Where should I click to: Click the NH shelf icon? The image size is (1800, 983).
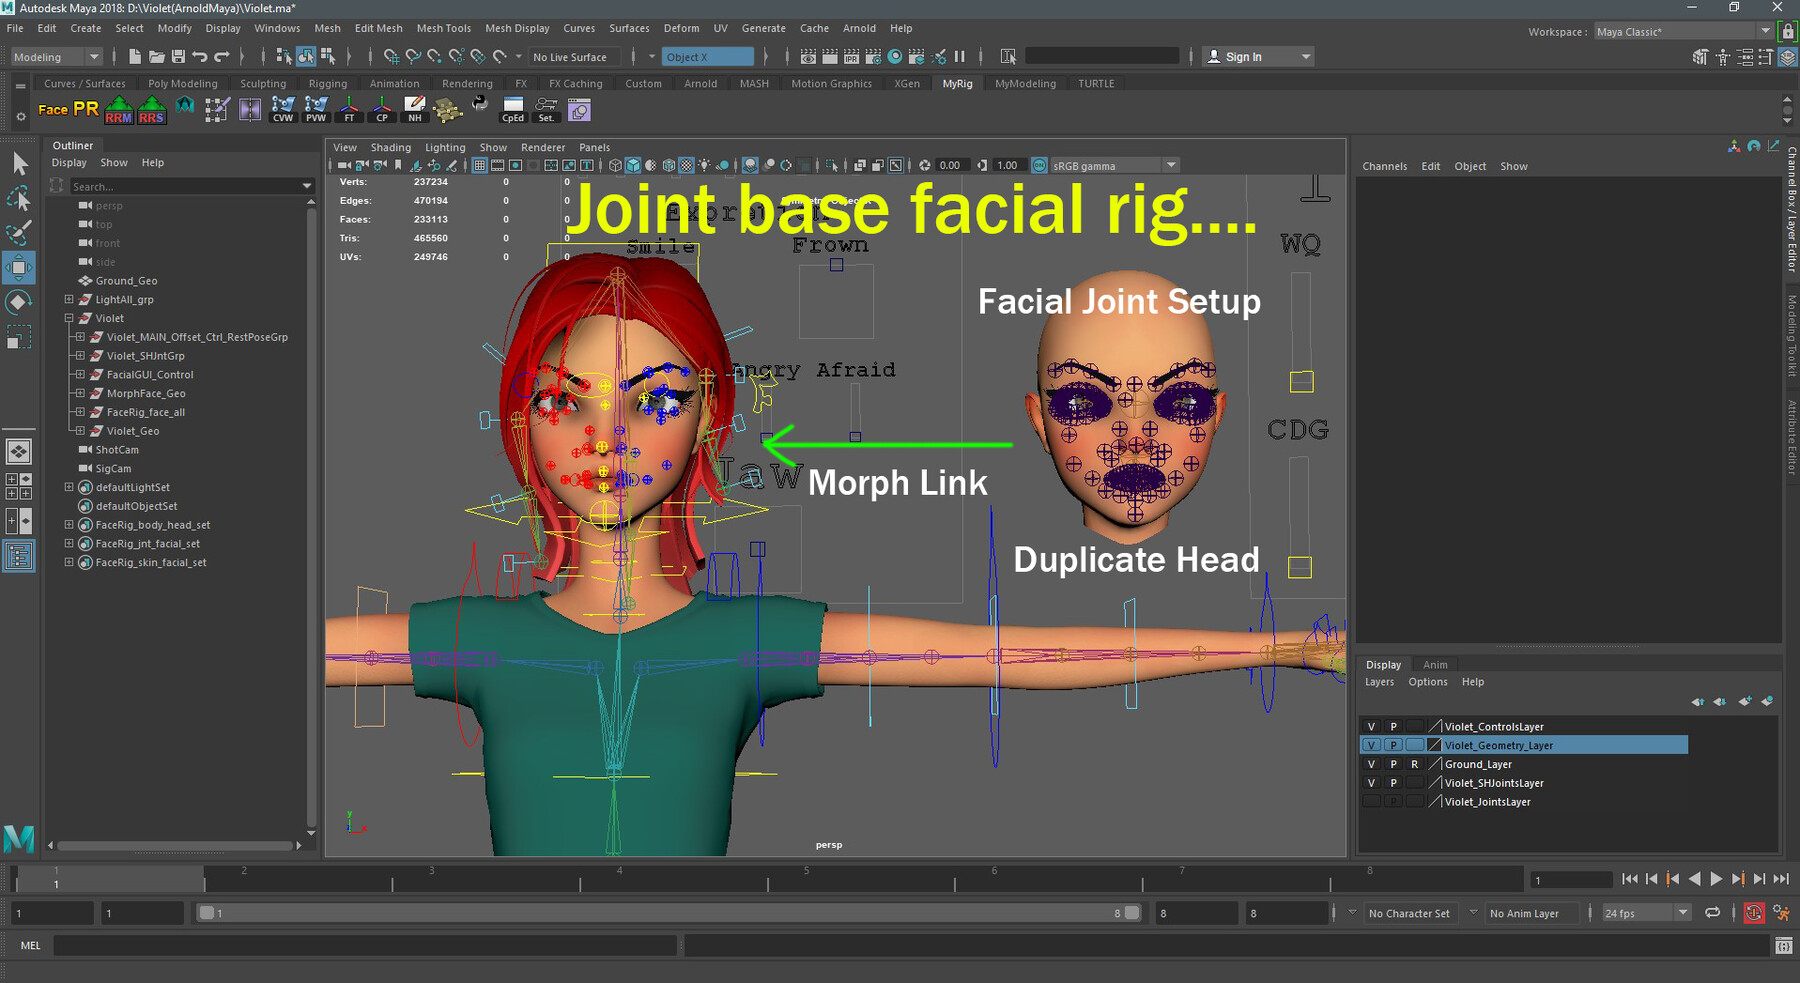[x=414, y=109]
